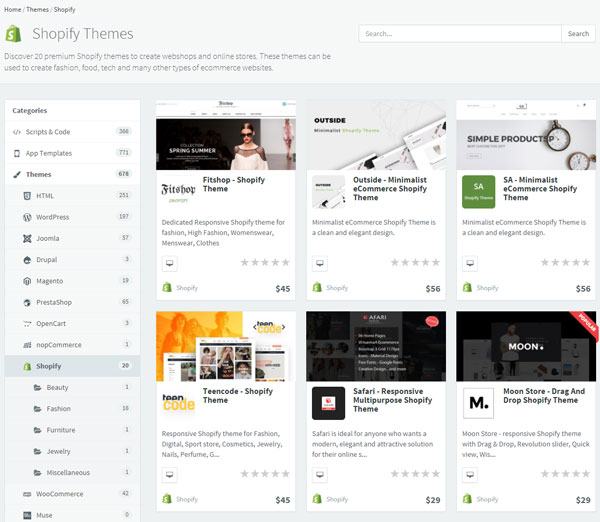This screenshot has height=522, width=600.
Task: Click the Scripts & Code category icon
Action: coord(17,132)
